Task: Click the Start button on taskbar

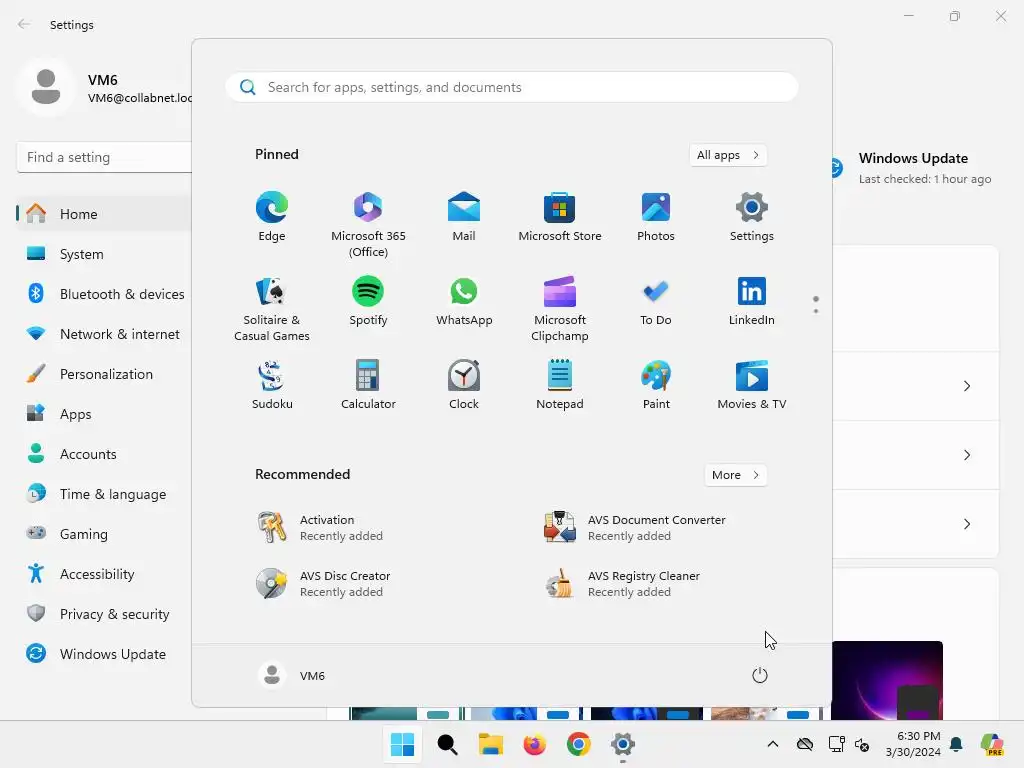Action: tap(402, 744)
